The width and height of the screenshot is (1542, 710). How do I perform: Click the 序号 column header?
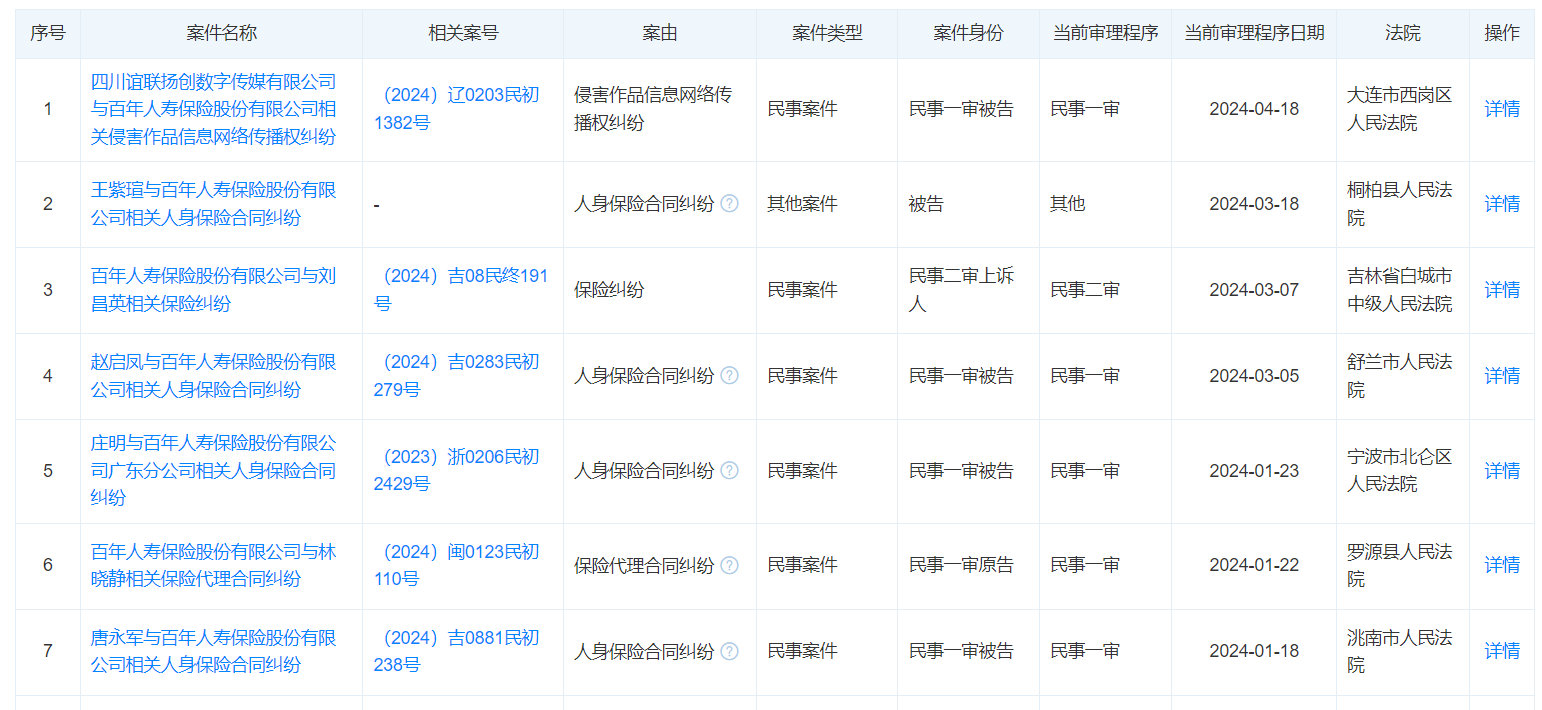[x=48, y=33]
